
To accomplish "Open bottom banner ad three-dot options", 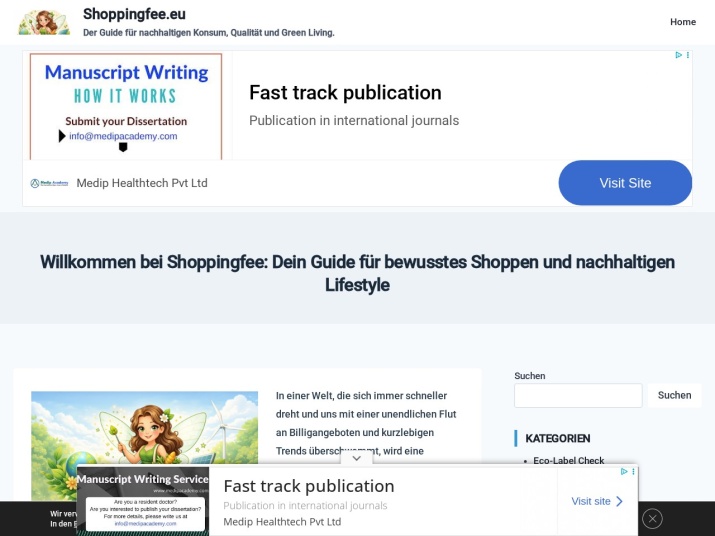I will (x=633, y=472).
